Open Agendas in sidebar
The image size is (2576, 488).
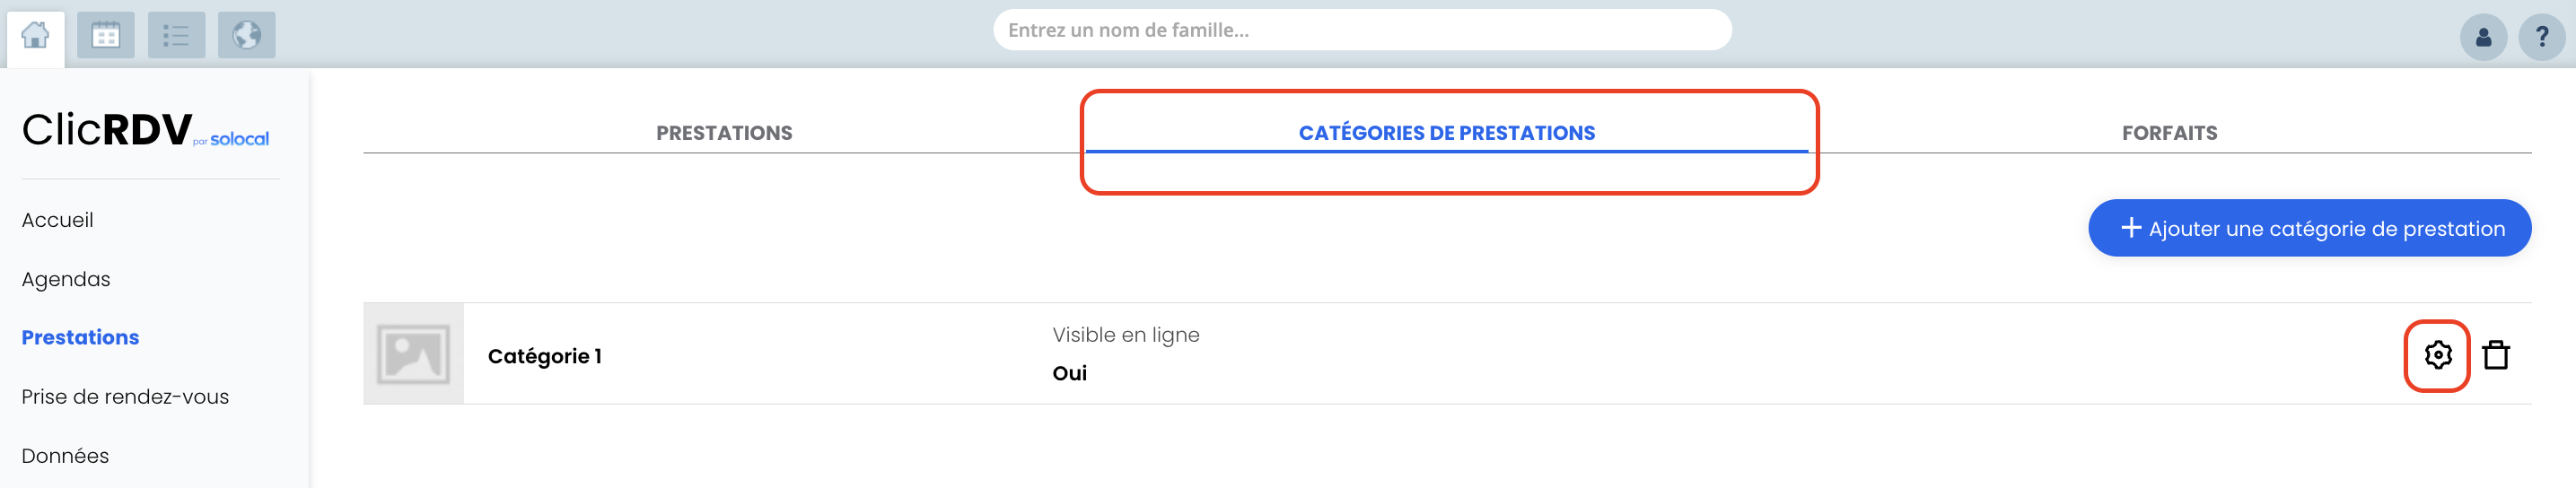66,279
